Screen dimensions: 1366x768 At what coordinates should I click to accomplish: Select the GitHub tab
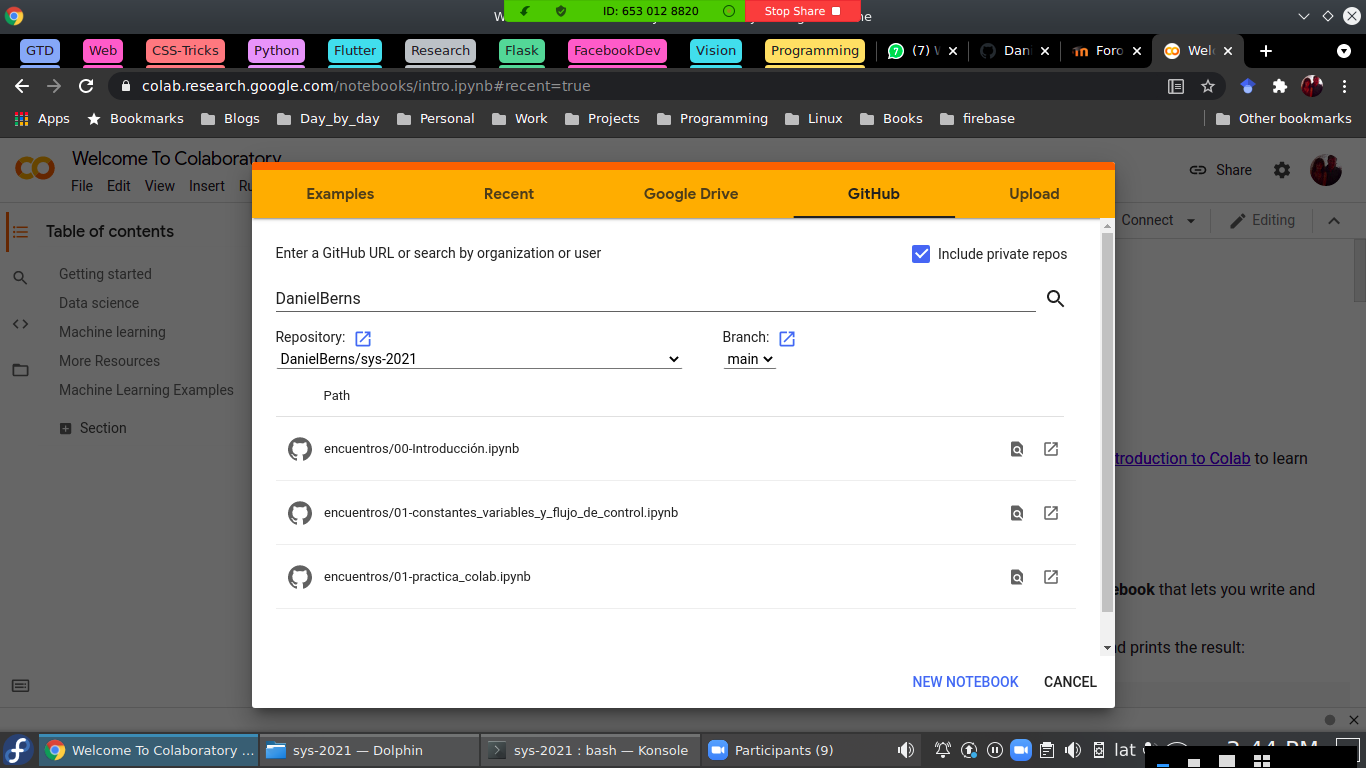[874, 194]
